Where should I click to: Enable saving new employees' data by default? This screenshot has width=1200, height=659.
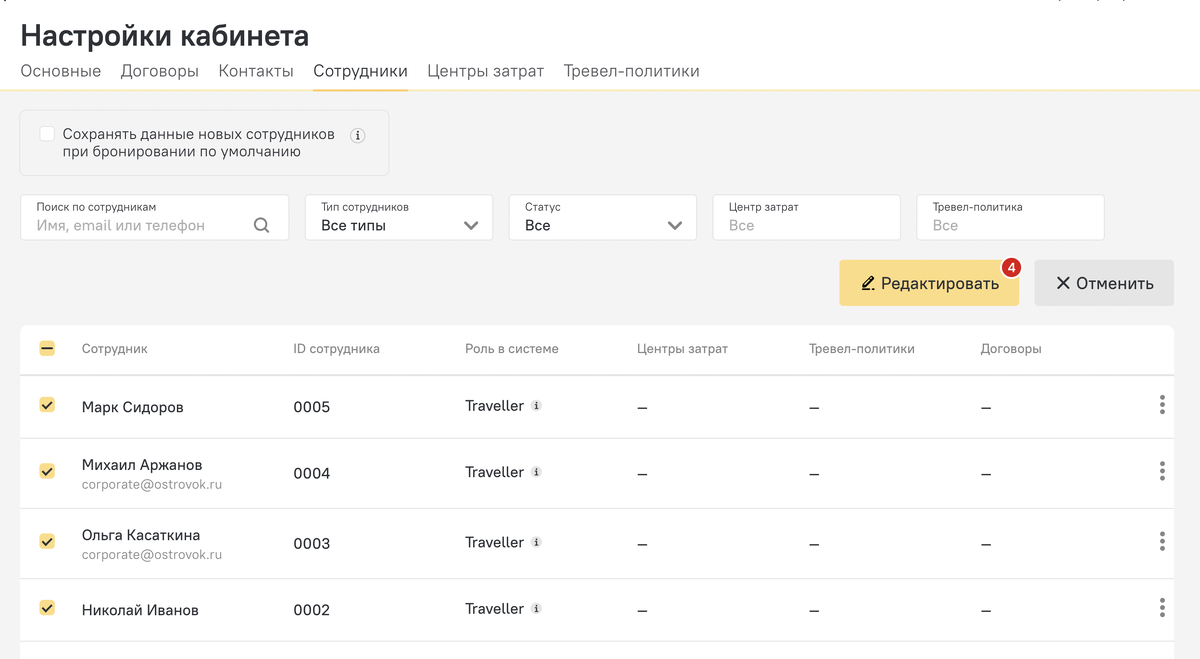(47, 134)
